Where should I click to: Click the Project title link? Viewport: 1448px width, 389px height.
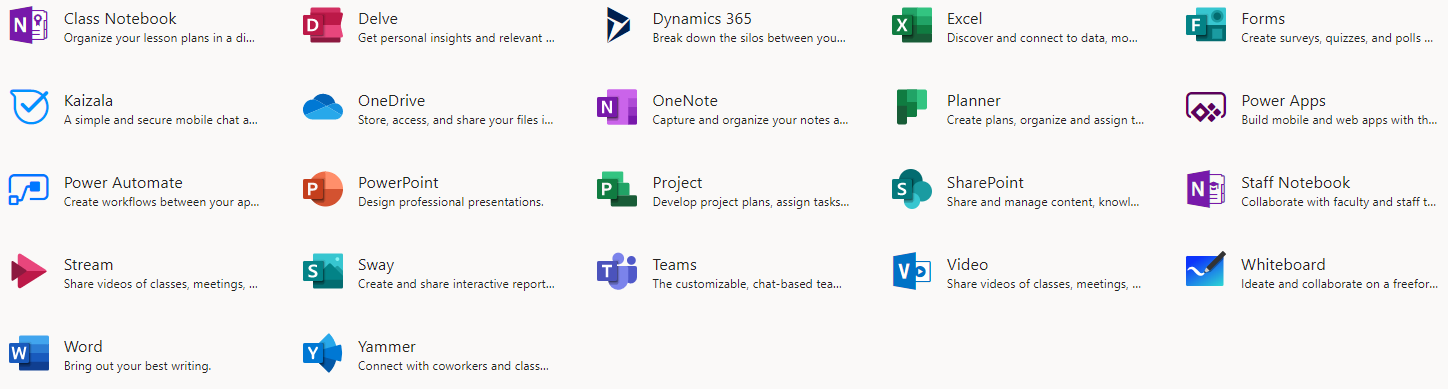pos(677,183)
